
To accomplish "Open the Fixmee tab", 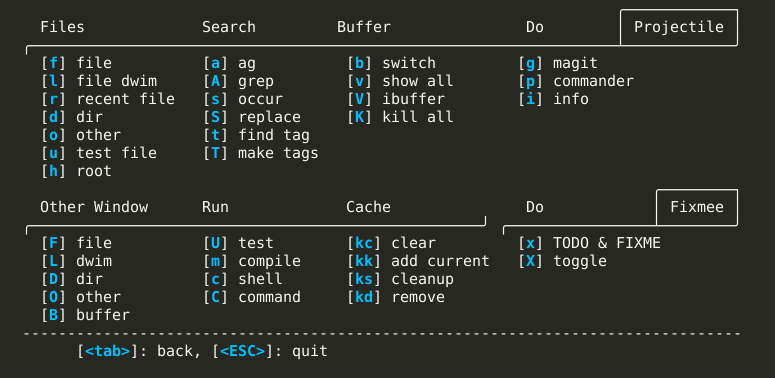I will [697, 207].
